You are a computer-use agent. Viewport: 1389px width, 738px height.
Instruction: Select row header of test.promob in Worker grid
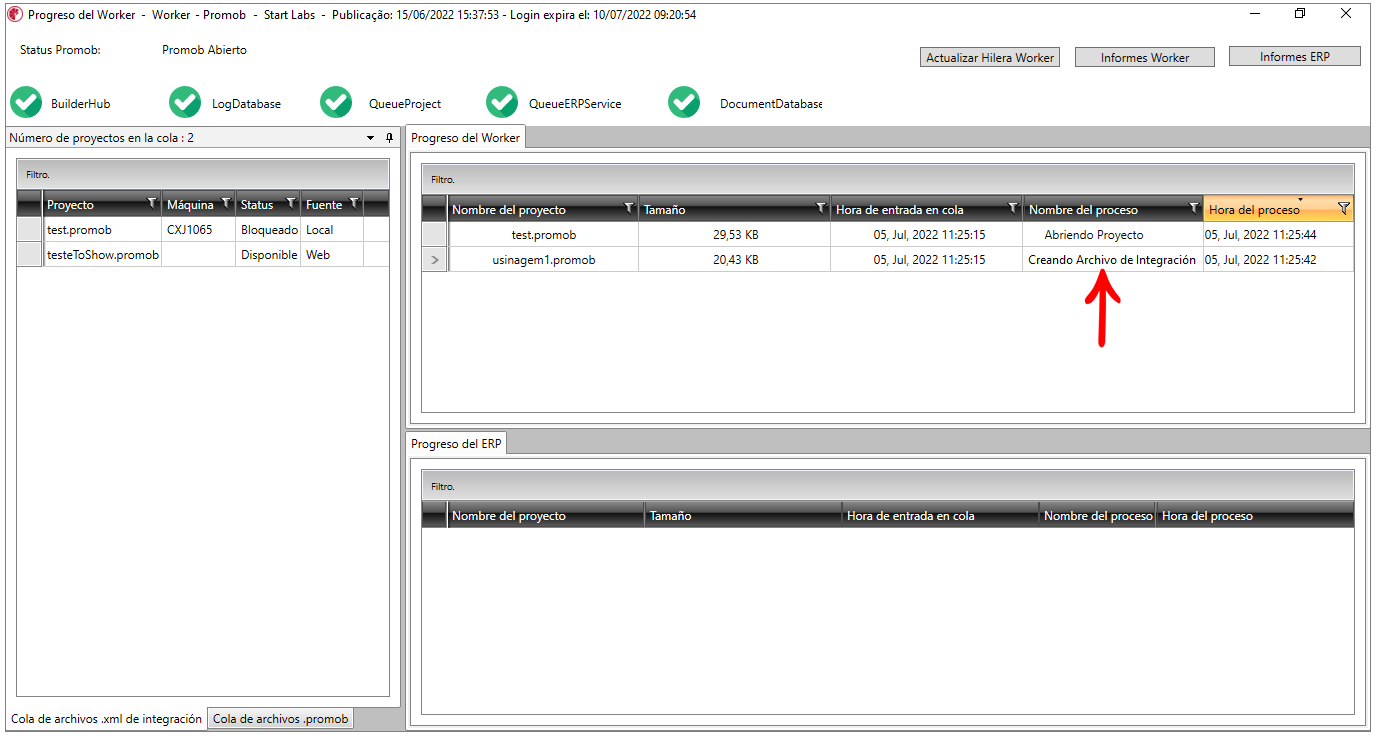[x=434, y=235]
